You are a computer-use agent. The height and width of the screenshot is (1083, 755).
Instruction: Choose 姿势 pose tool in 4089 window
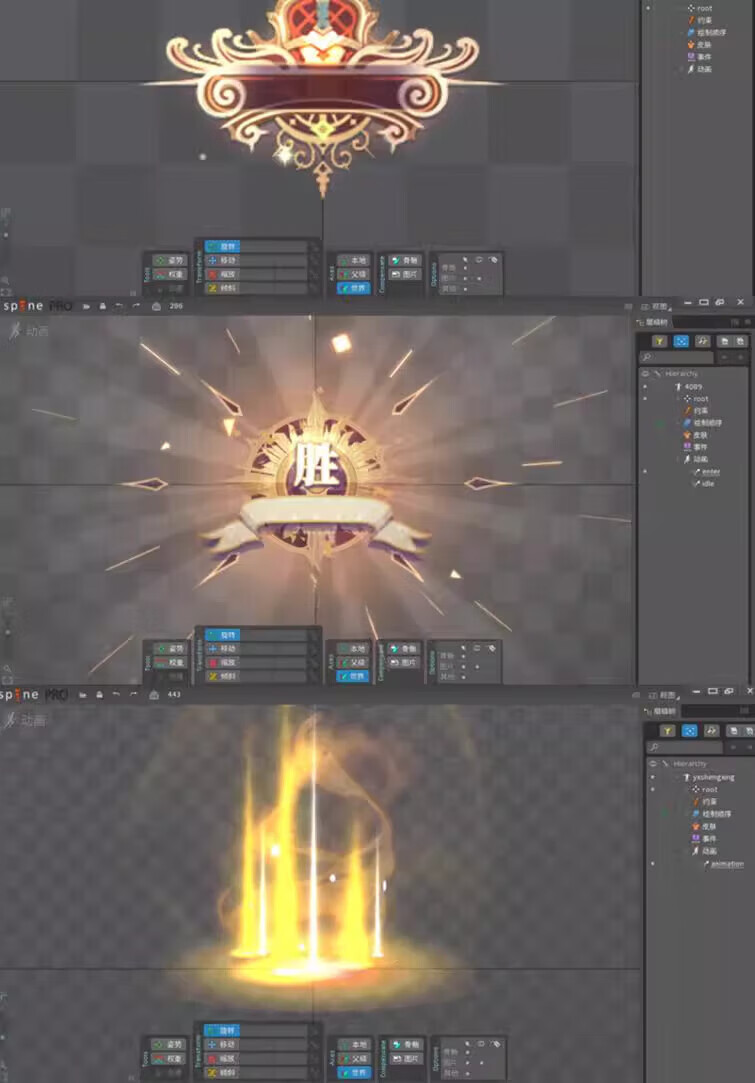click(170, 649)
